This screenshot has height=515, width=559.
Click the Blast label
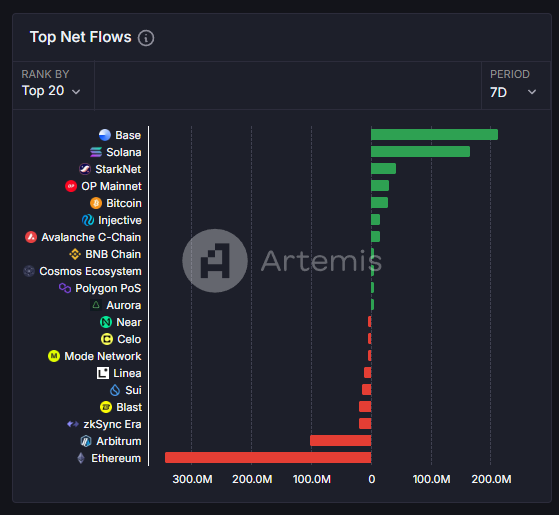pos(129,407)
